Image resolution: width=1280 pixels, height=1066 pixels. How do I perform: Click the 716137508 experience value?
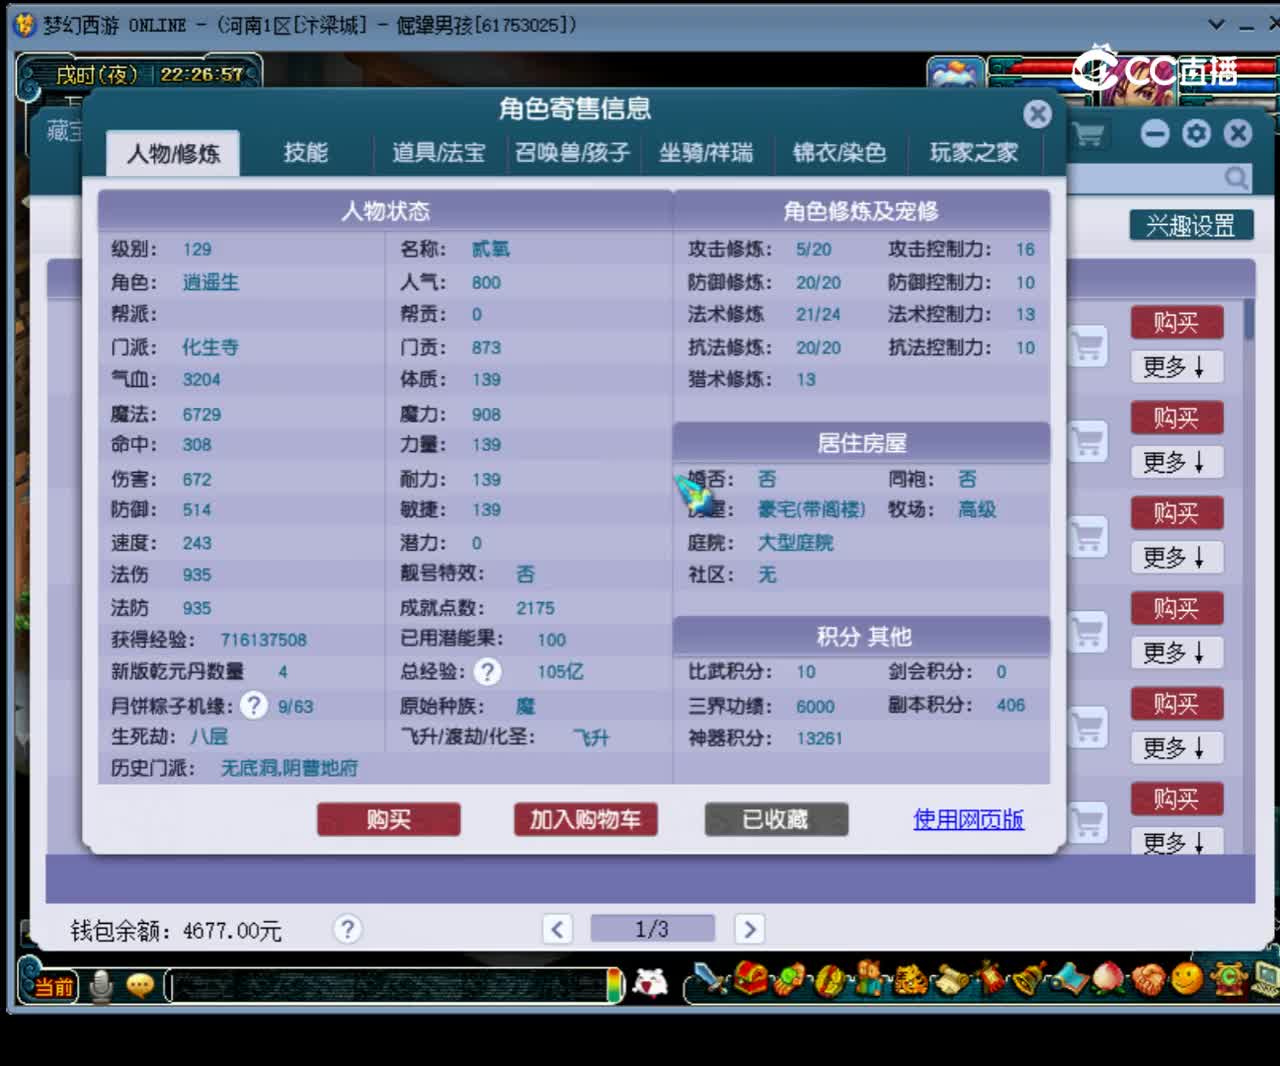tap(263, 640)
